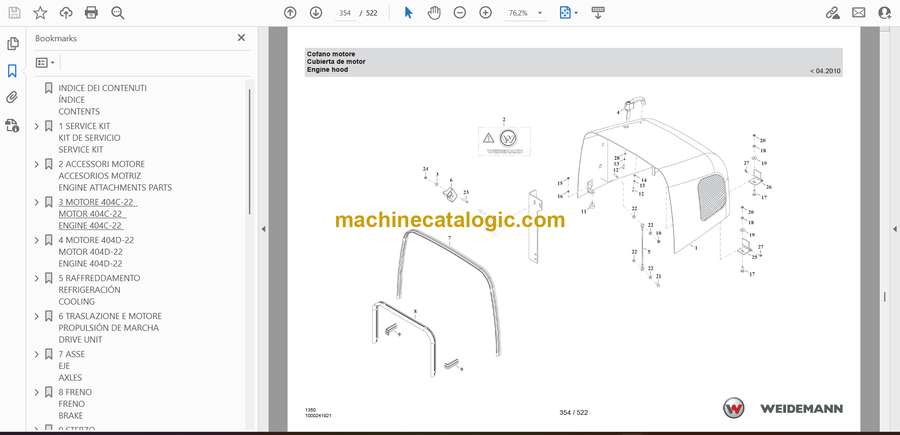Select the ENGINE ATTACHMENTS PARTS bookmark

point(115,187)
